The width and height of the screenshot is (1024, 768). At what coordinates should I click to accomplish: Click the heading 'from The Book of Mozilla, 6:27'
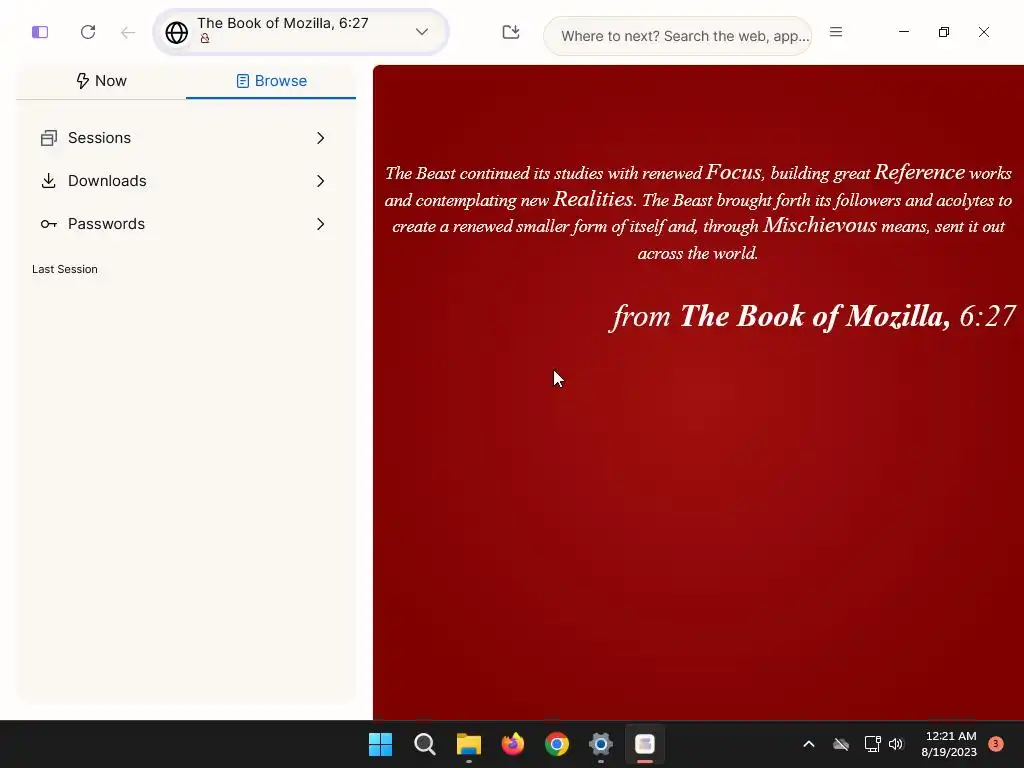pos(814,316)
